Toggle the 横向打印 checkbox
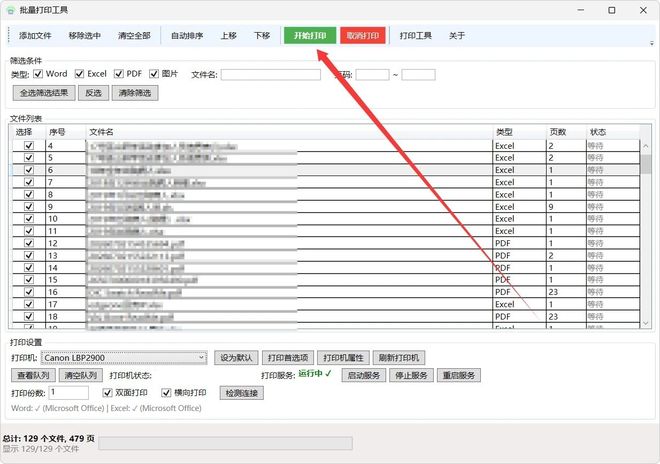The image size is (660, 464). click(166, 393)
